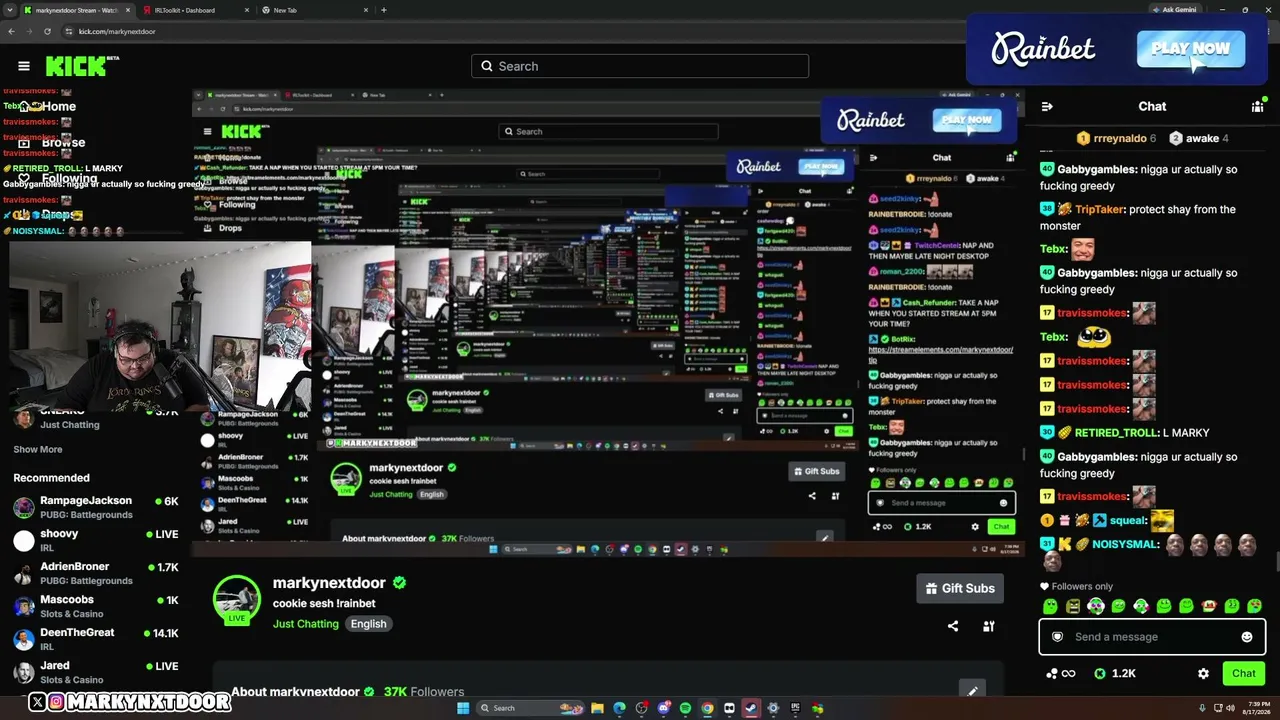Screen dimensions: 1280x720
Task: Share the markynextdoor stream
Action: (953, 626)
